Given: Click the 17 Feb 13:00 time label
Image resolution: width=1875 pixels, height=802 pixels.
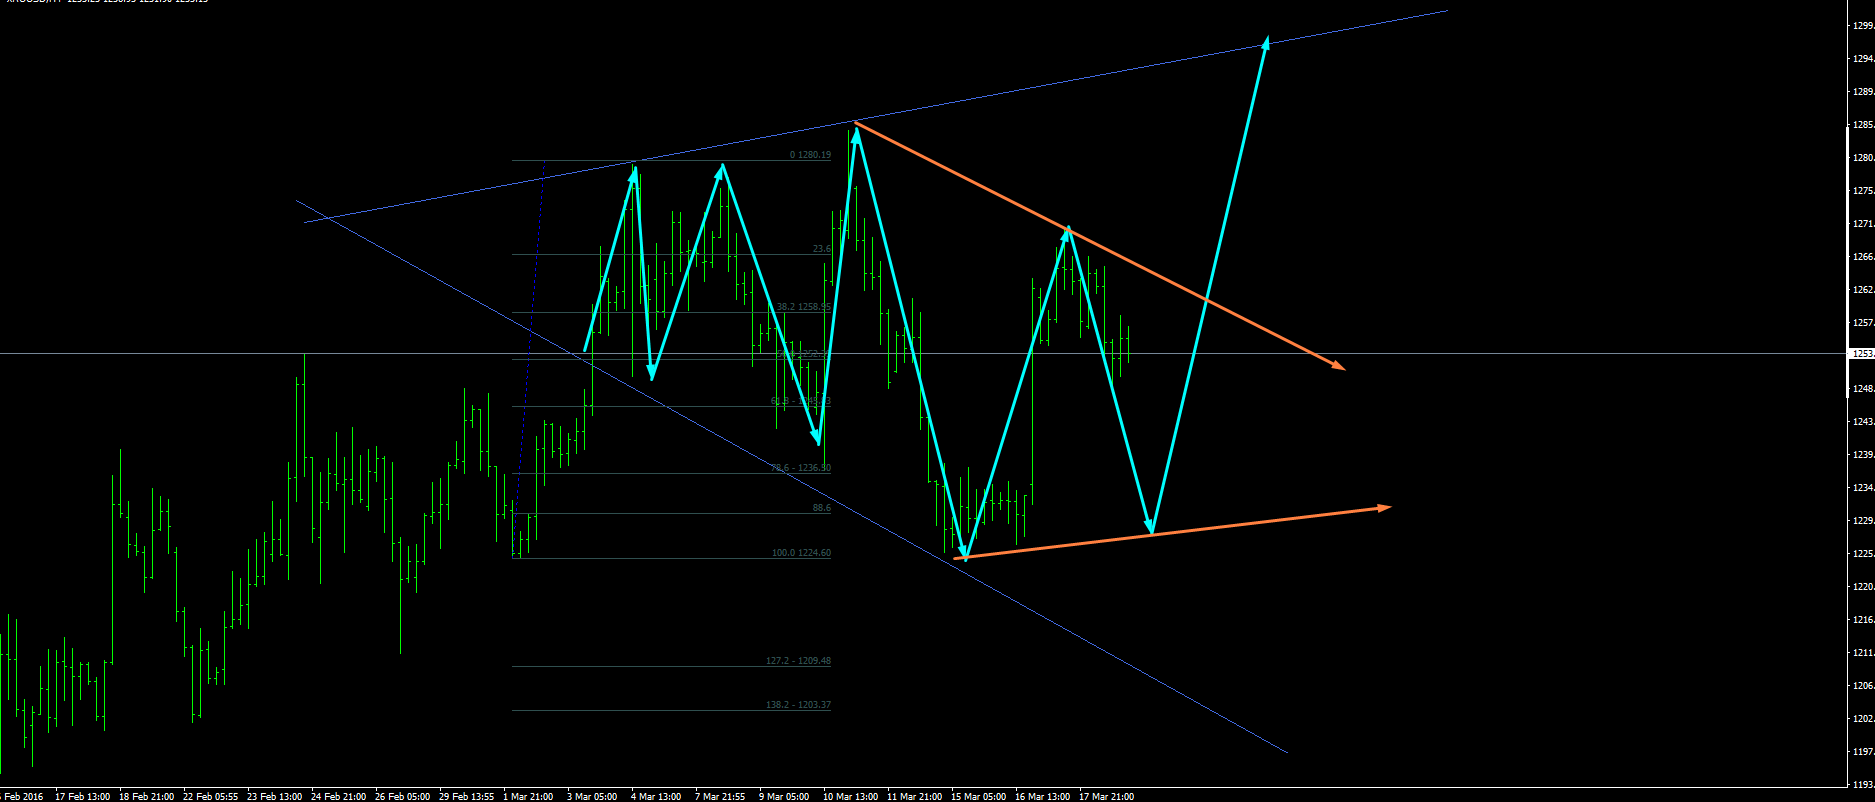Looking at the screenshot, I should 82,796.
